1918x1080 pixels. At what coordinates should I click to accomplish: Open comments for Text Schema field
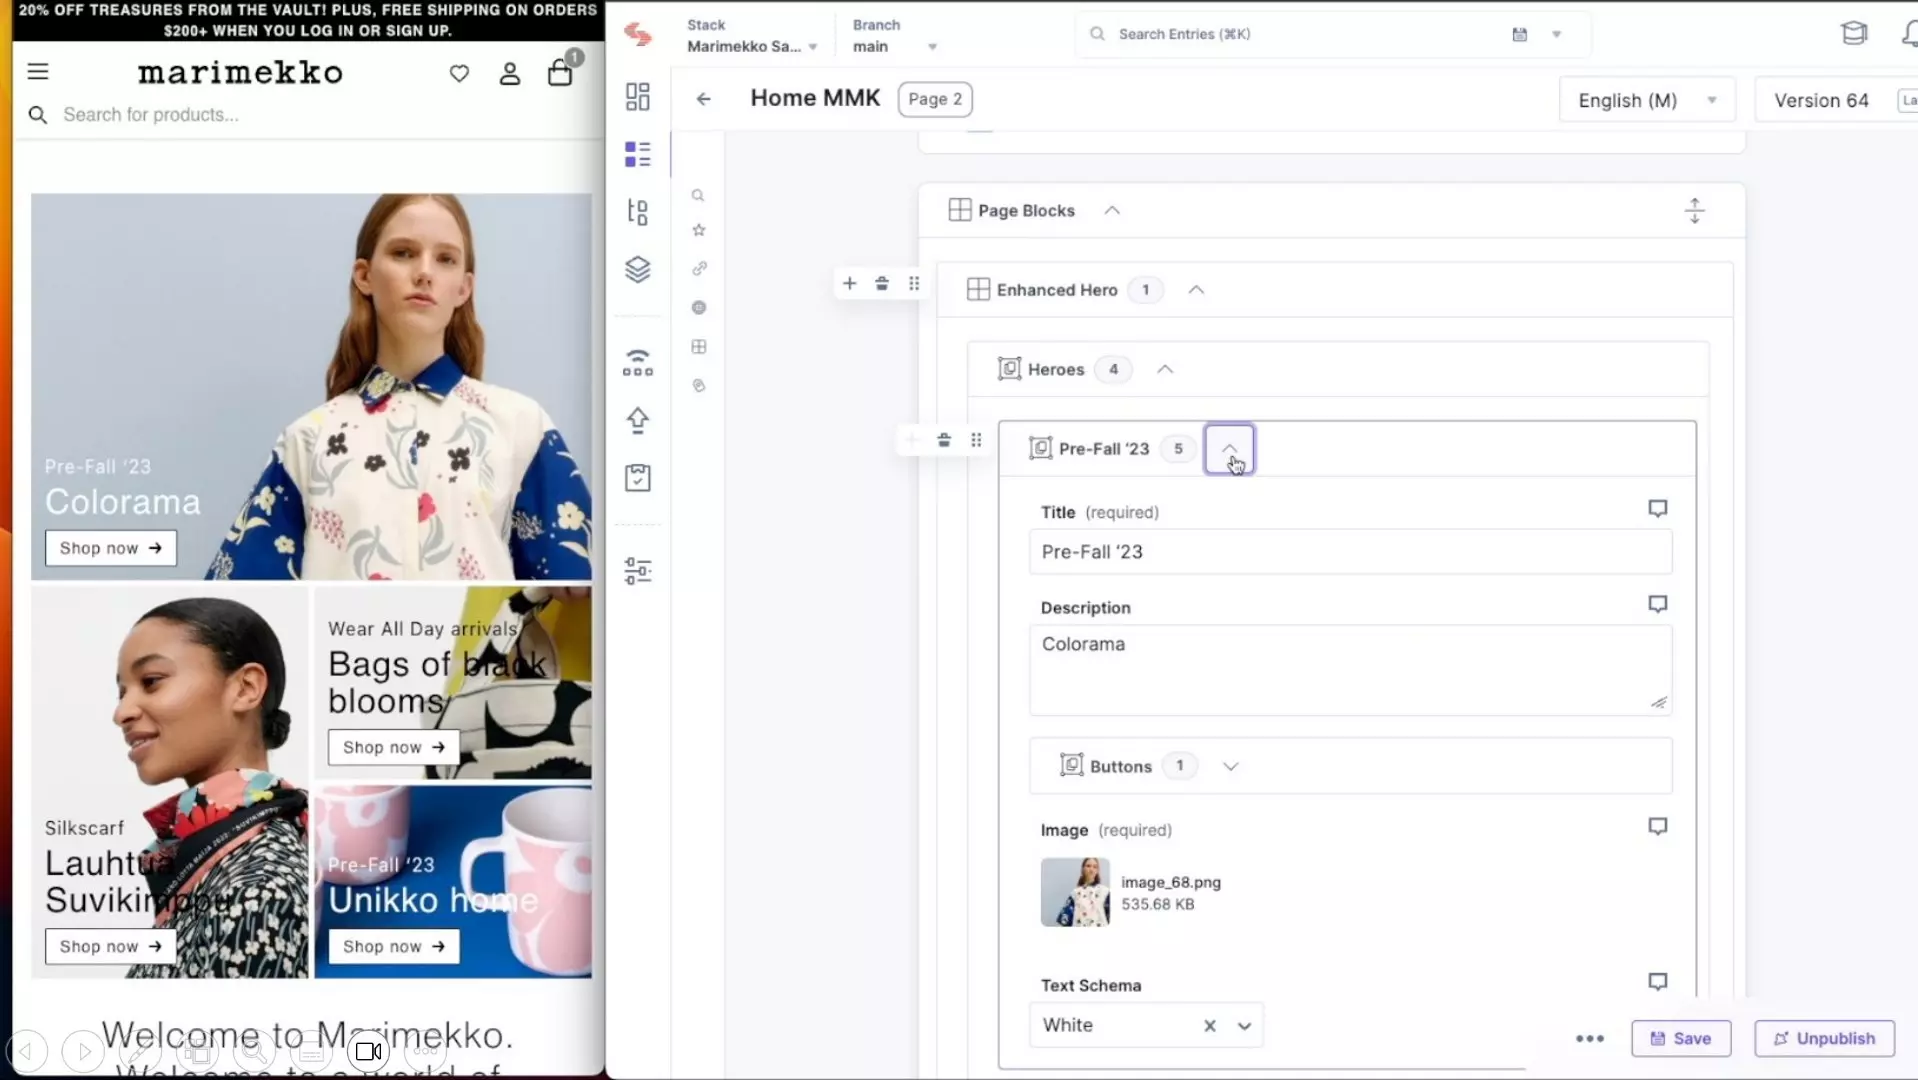1657,982
